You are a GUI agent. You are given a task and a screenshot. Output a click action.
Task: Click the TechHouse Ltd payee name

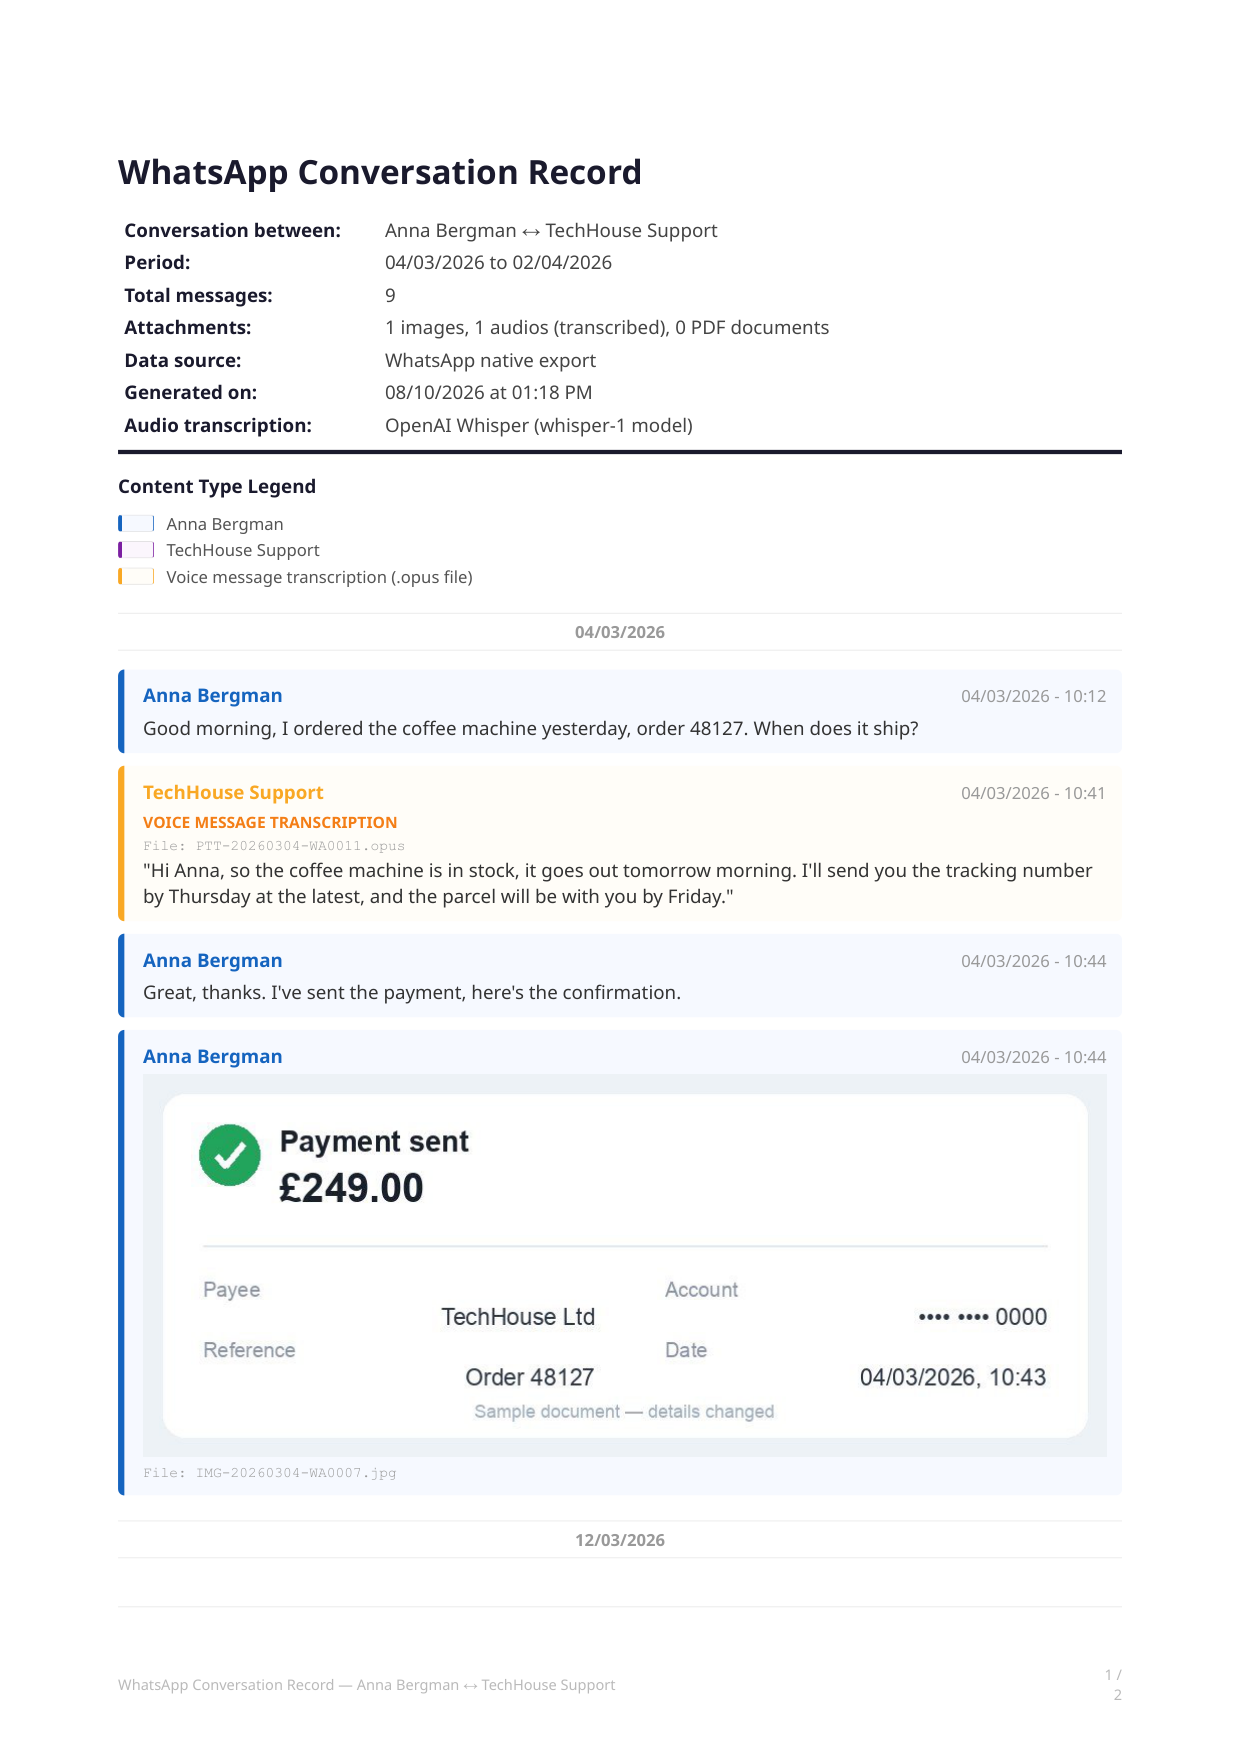coord(518,1317)
